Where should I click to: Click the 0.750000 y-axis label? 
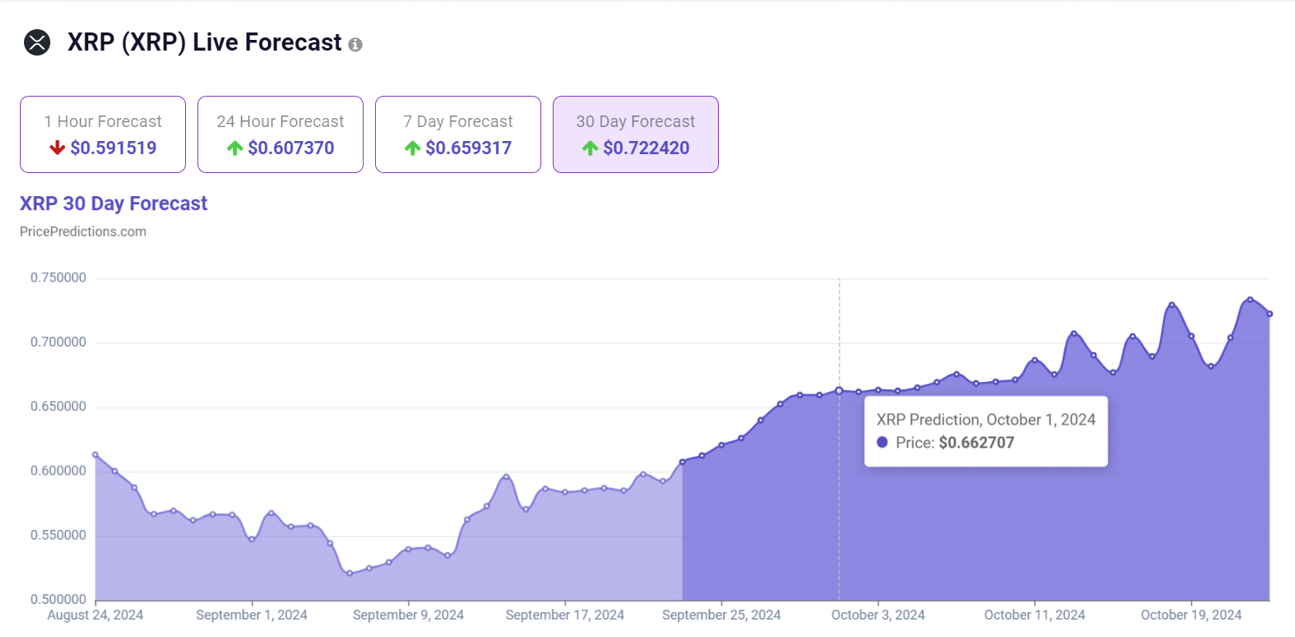[x=58, y=278]
